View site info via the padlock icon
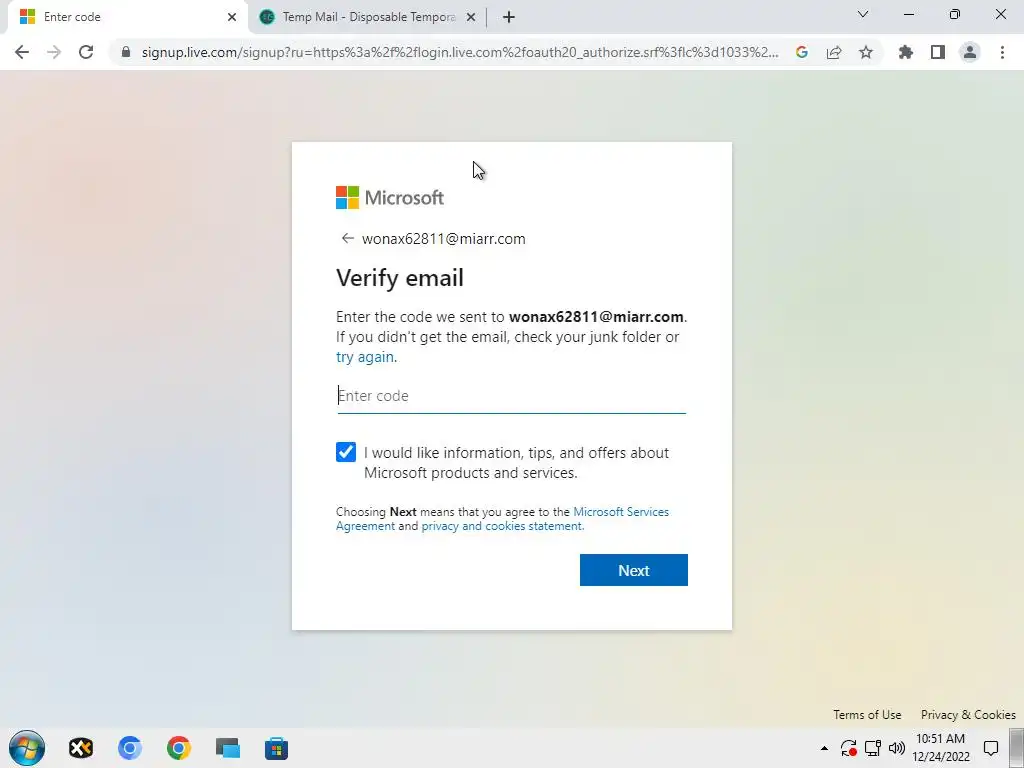Viewport: 1024px width, 768px height. (x=126, y=52)
